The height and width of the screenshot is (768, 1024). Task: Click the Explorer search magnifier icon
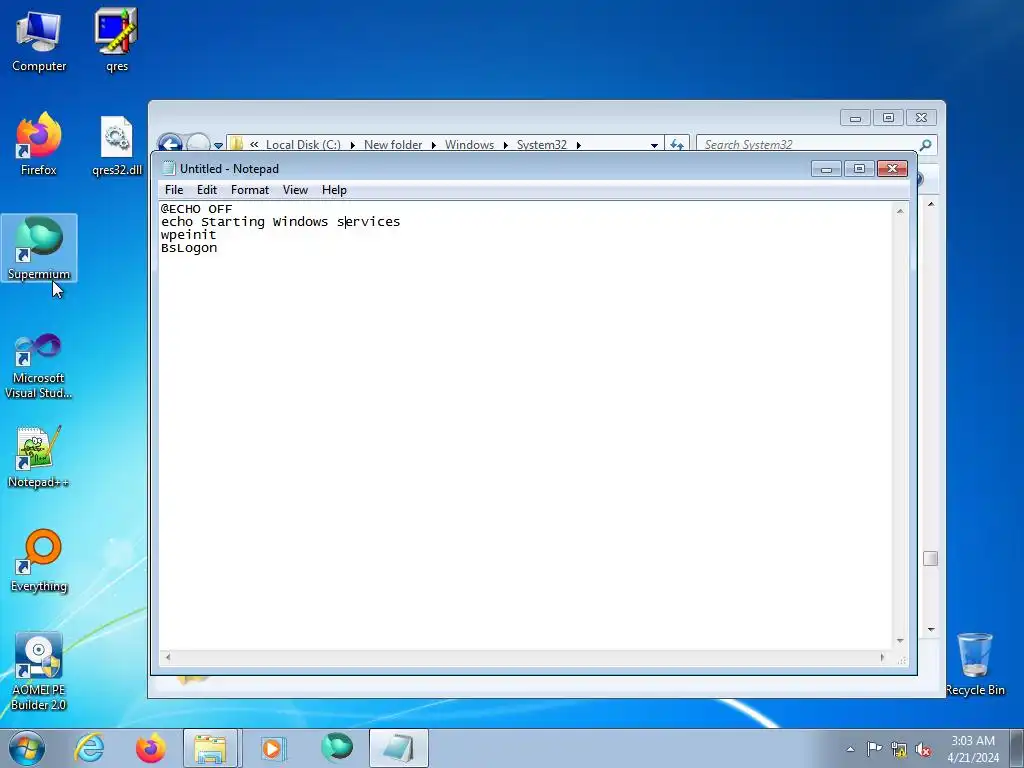[x=925, y=144]
